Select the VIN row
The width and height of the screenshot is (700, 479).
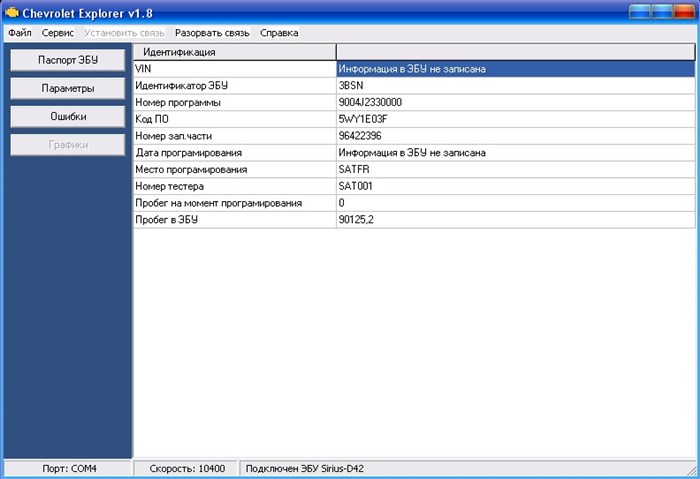coord(414,69)
